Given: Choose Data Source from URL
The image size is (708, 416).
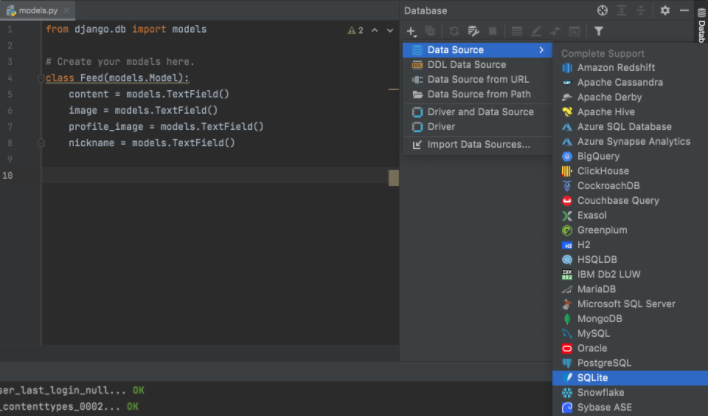Looking at the screenshot, I should pos(477,79).
